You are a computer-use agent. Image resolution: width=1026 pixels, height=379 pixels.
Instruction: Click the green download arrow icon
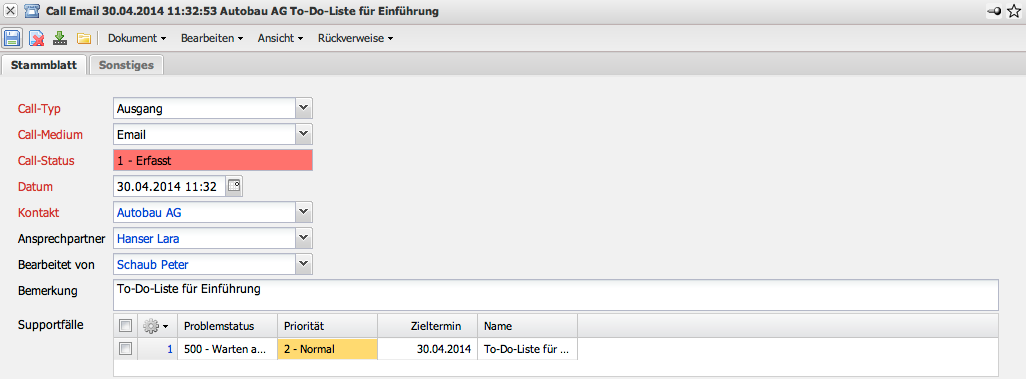(x=60, y=38)
